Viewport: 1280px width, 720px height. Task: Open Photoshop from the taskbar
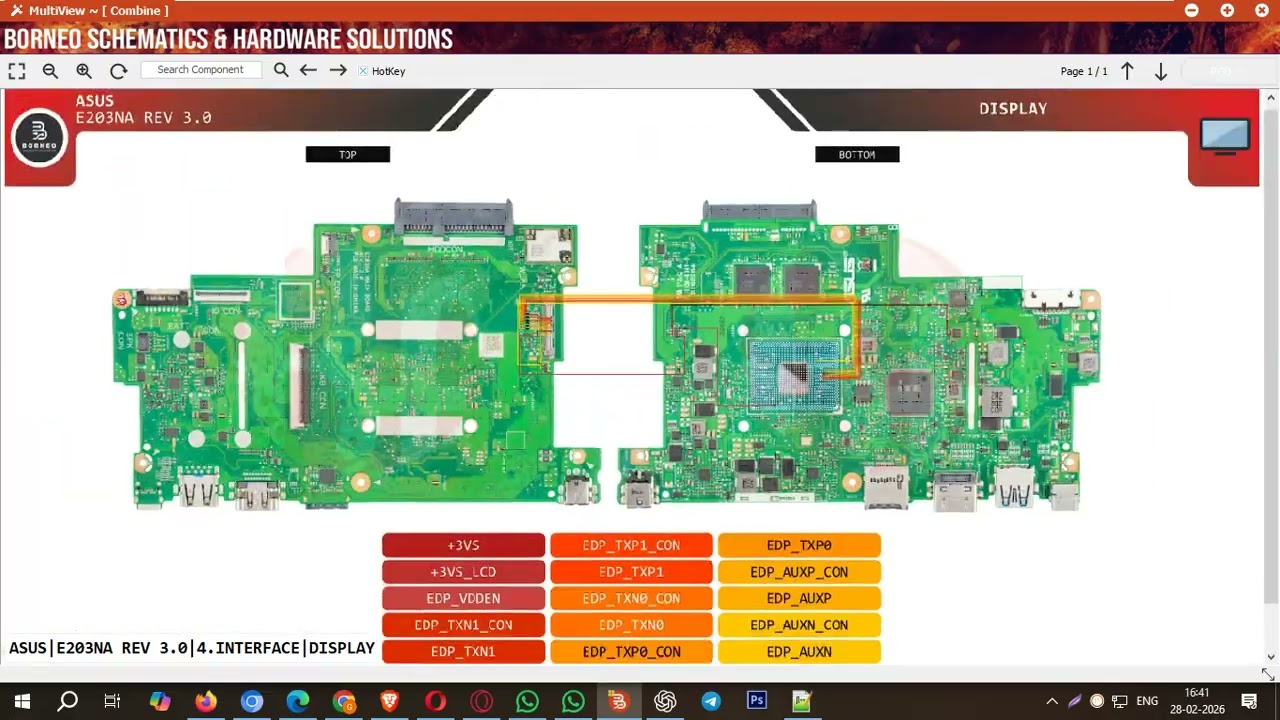click(x=757, y=701)
